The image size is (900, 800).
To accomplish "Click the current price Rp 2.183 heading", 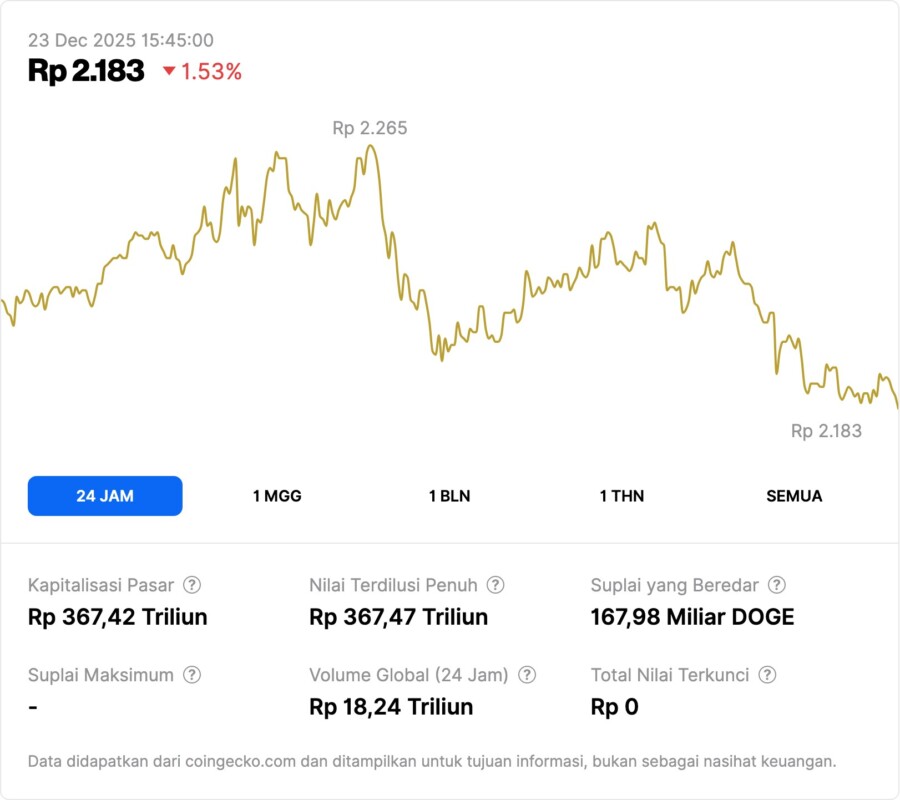I will click(x=86, y=71).
